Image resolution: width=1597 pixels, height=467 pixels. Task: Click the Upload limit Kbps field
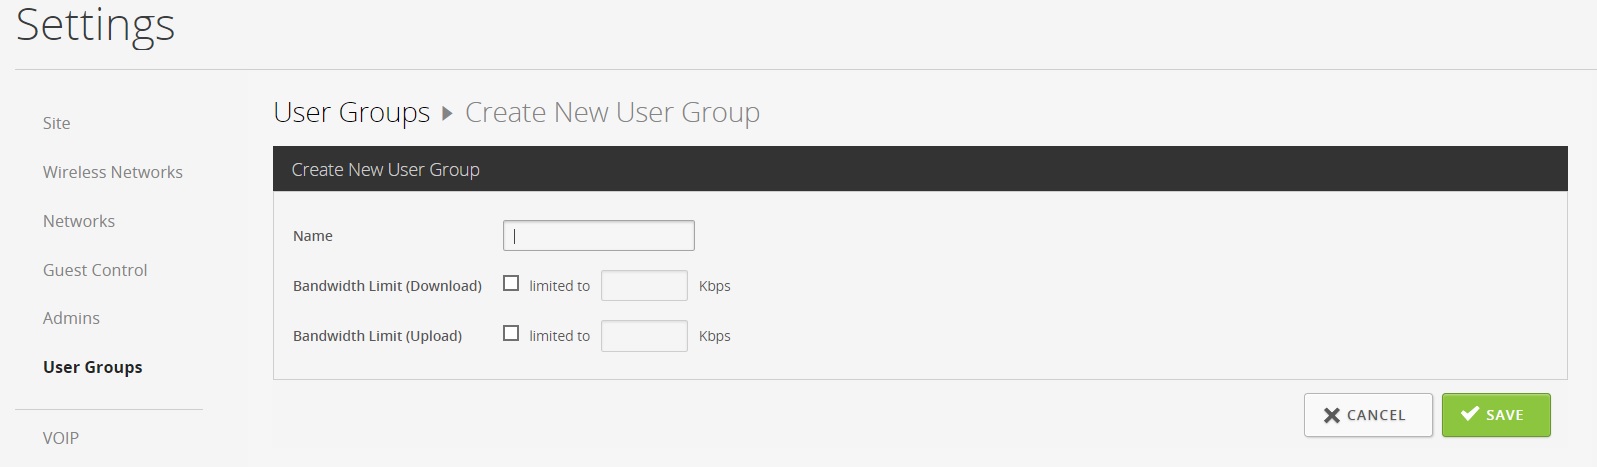click(644, 336)
